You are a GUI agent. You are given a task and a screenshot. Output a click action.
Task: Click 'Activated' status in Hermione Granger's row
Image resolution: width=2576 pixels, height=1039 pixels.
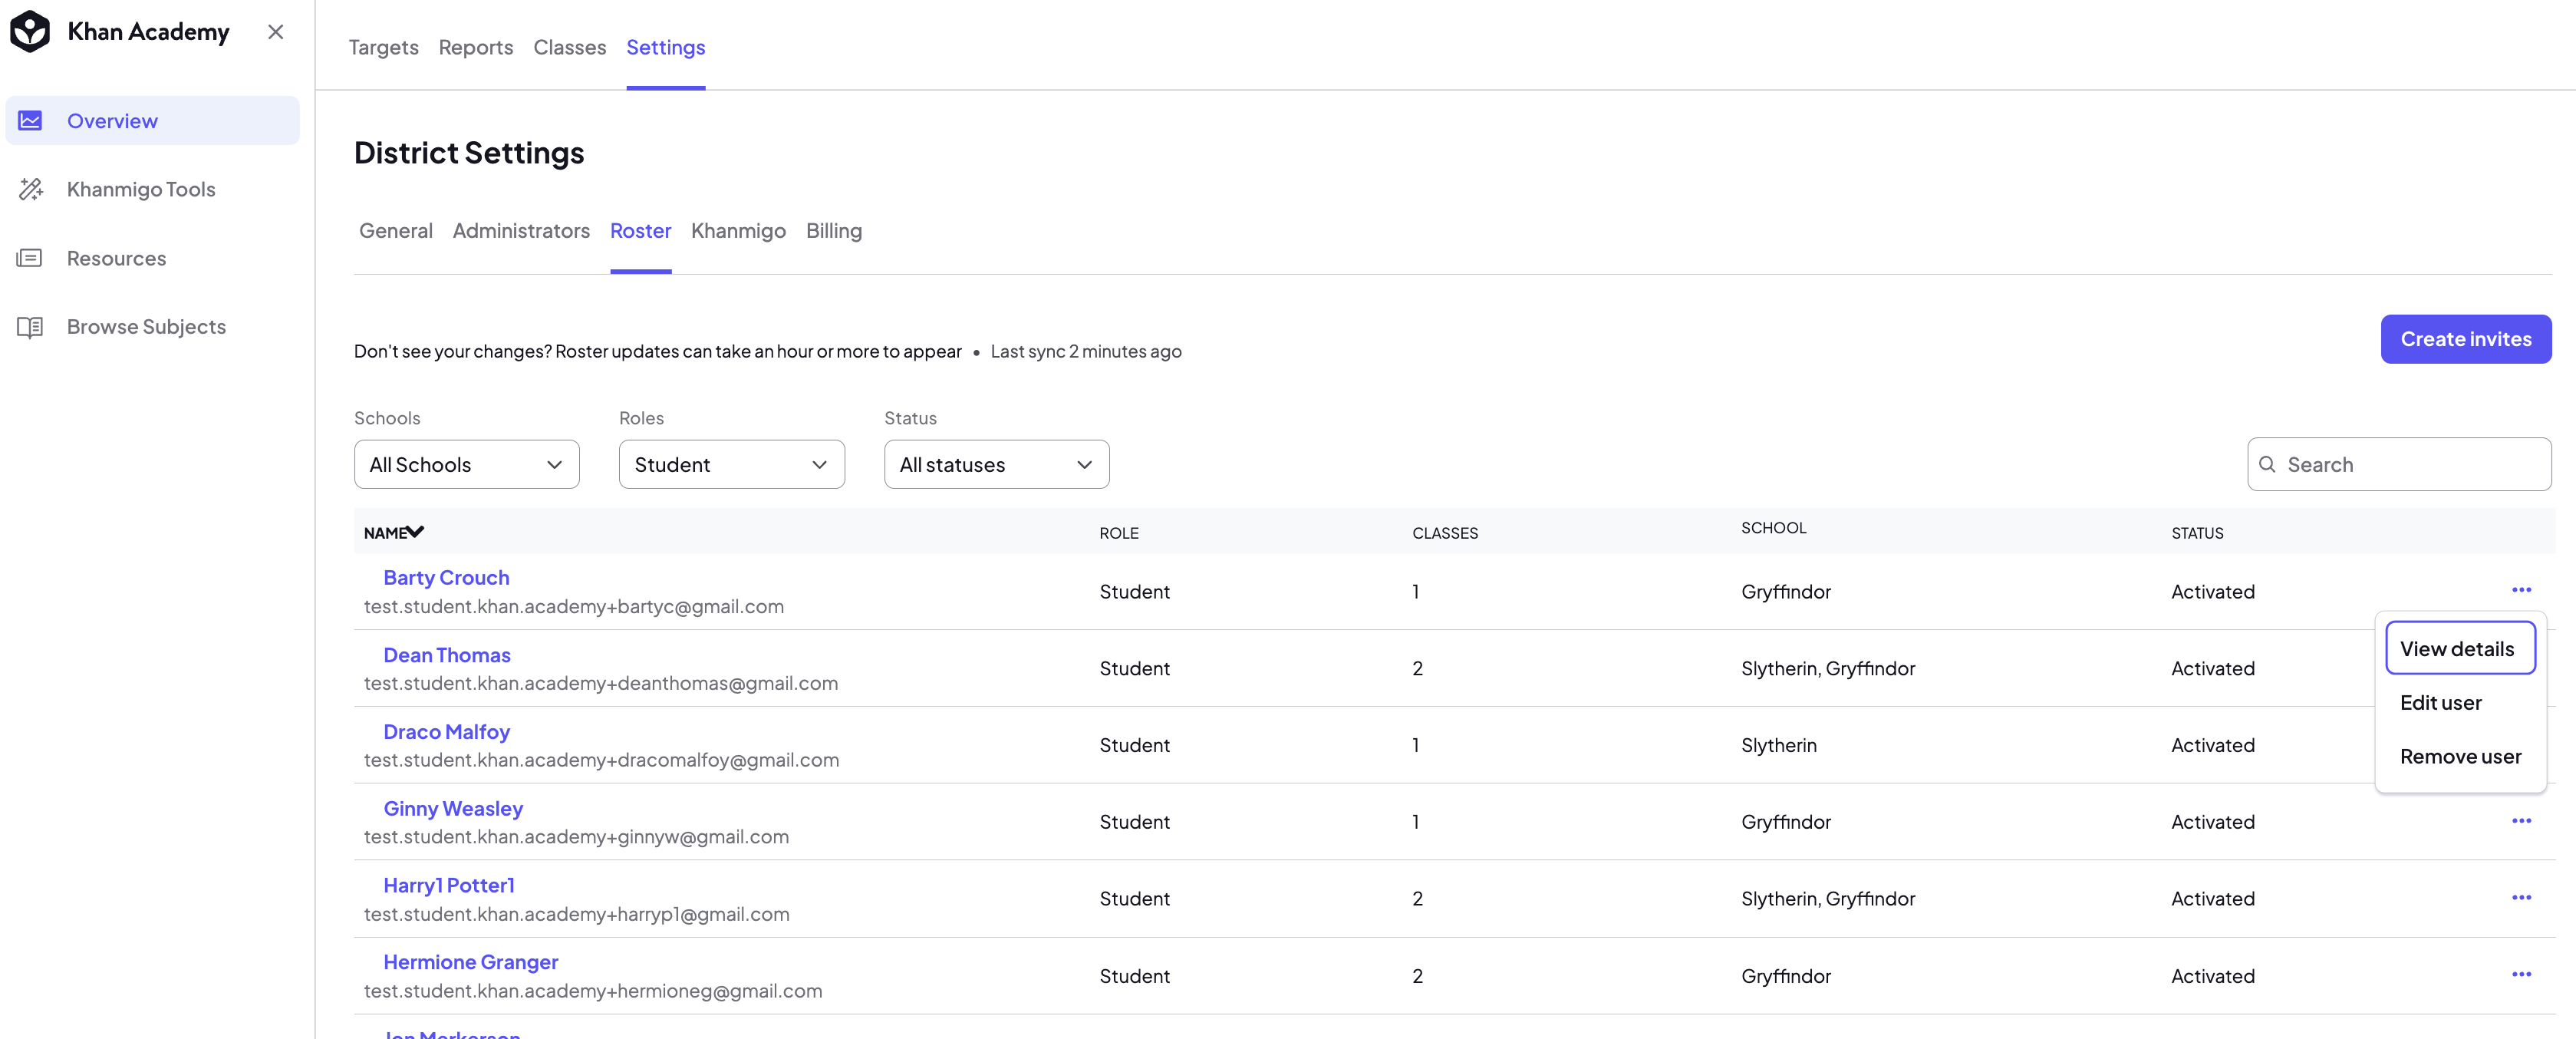click(x=2213, y=976)
